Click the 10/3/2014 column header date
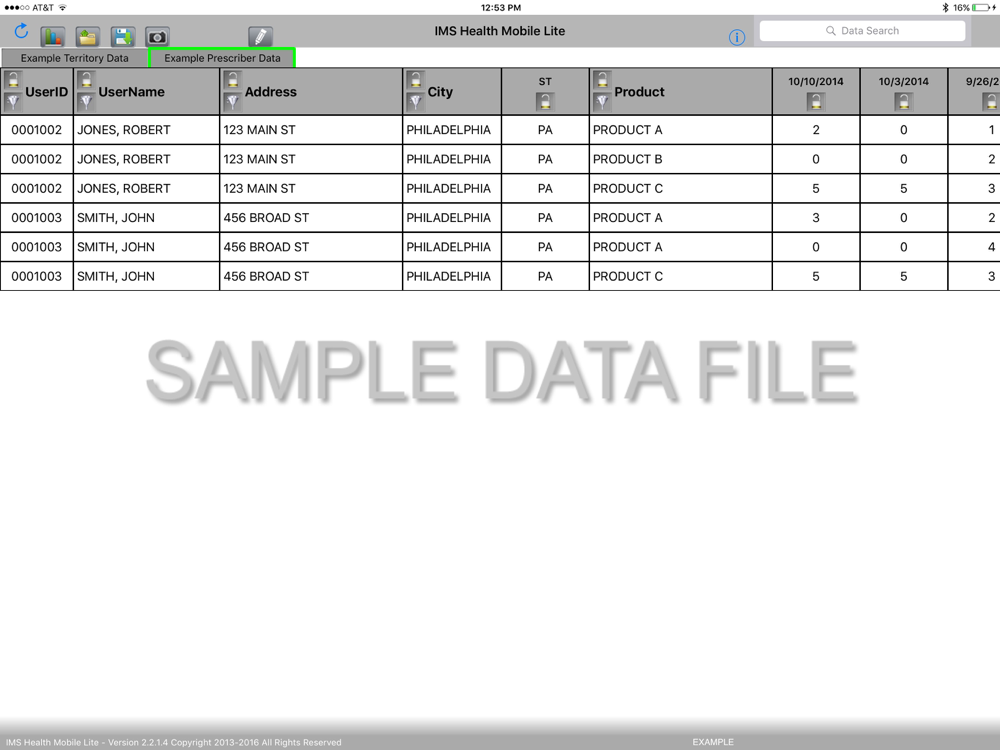The width and height of the screenshot is (1000, 750). click(903, 82)
